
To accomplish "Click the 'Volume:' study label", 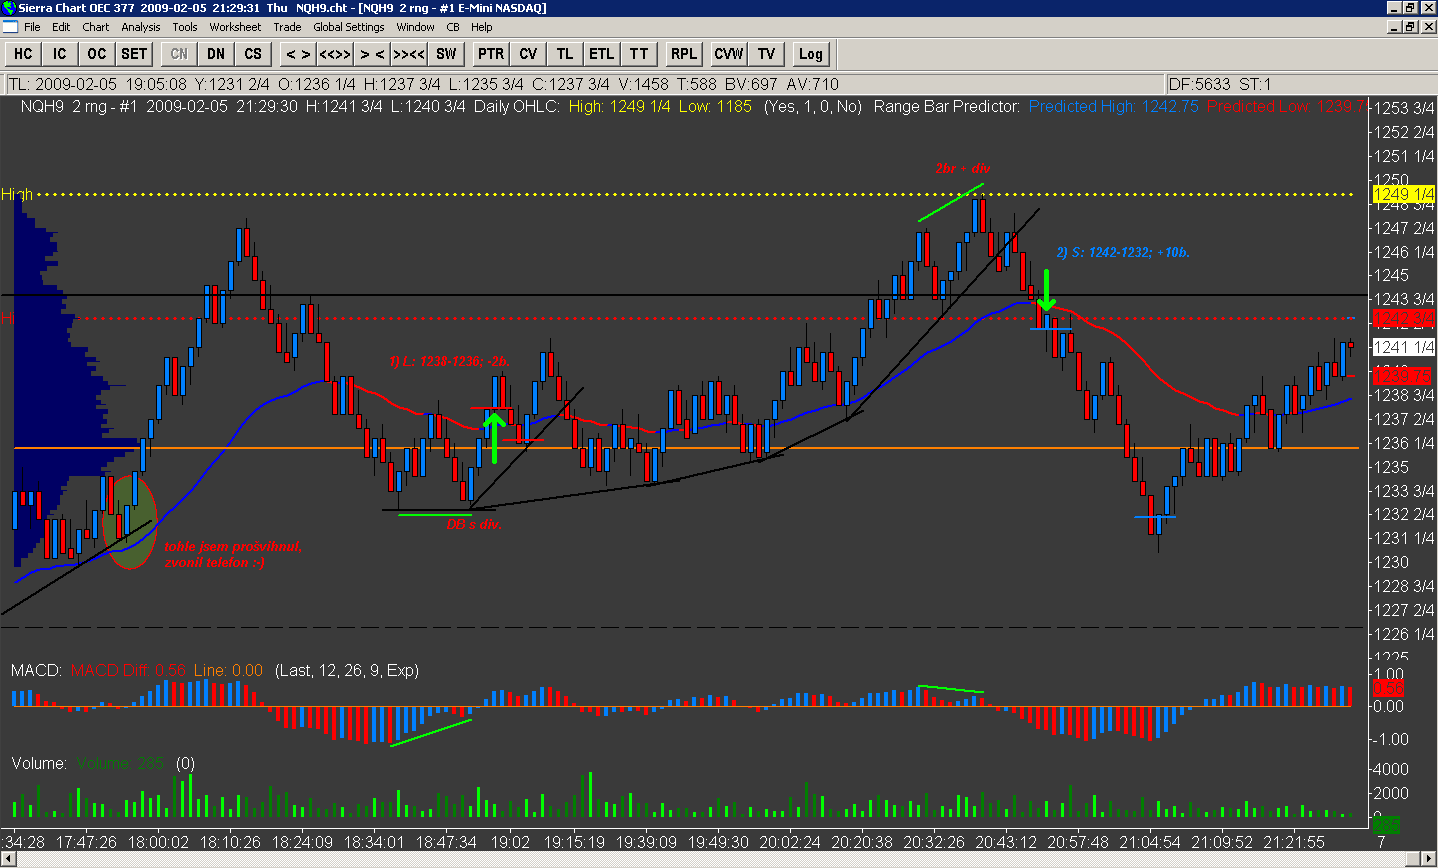I will tap(39, 763).
